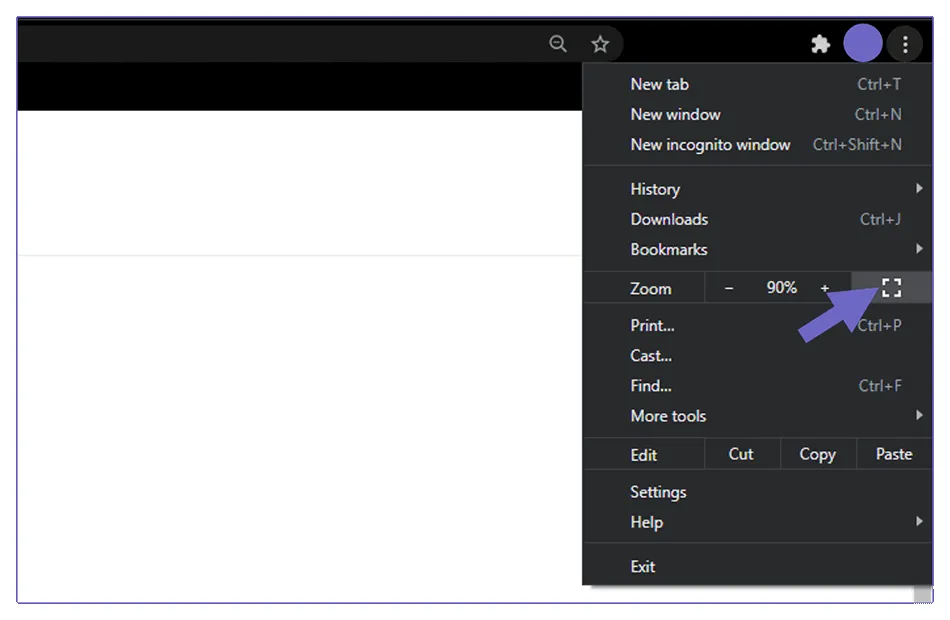Open Find... from the menu
The width and height of the screenshot is (950, 620).
pos(757,386)
